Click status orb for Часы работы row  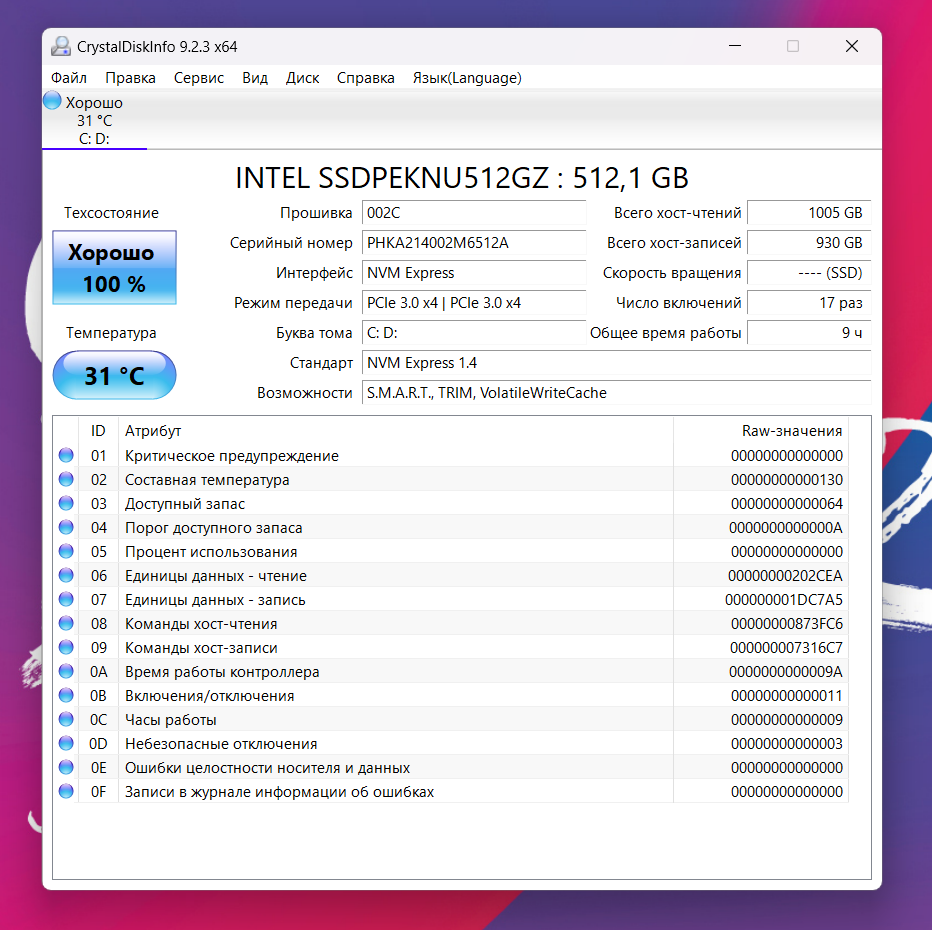66,720
